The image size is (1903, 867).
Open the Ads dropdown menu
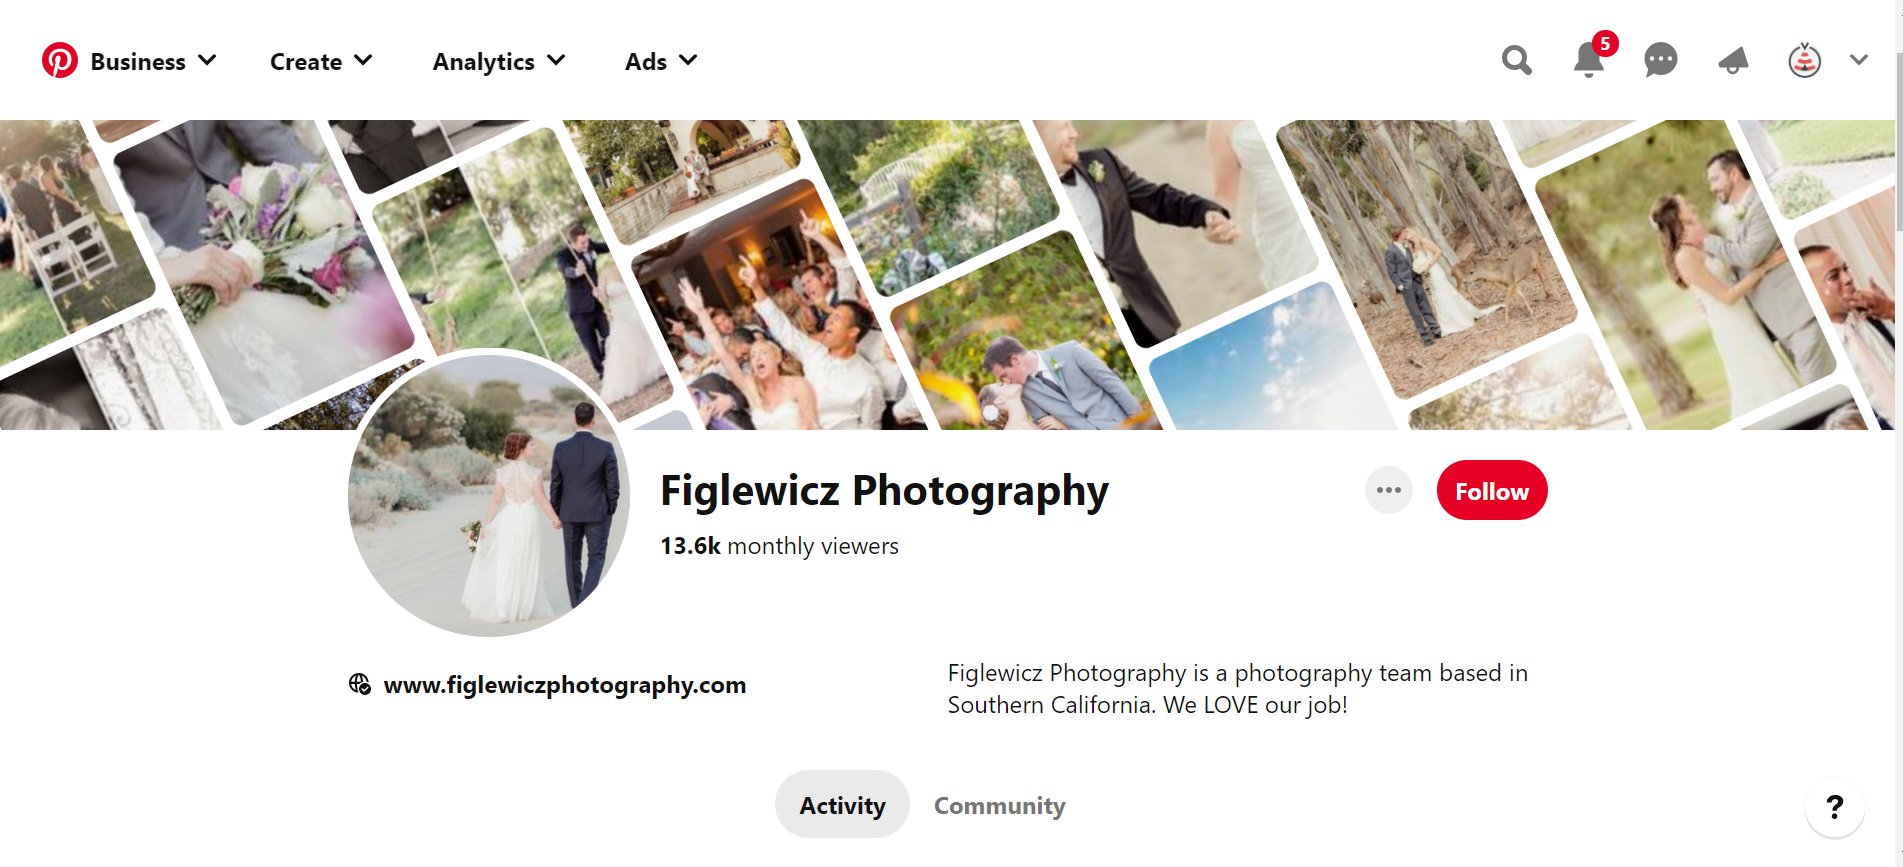coord(661,62)
